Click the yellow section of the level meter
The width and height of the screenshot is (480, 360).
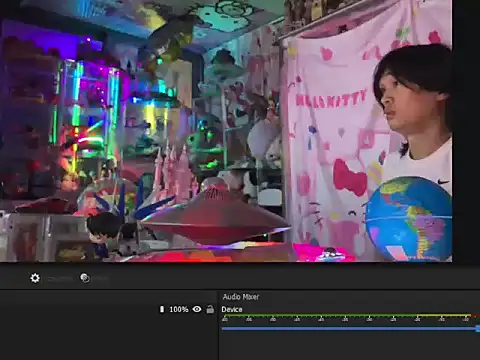(443, 315)
